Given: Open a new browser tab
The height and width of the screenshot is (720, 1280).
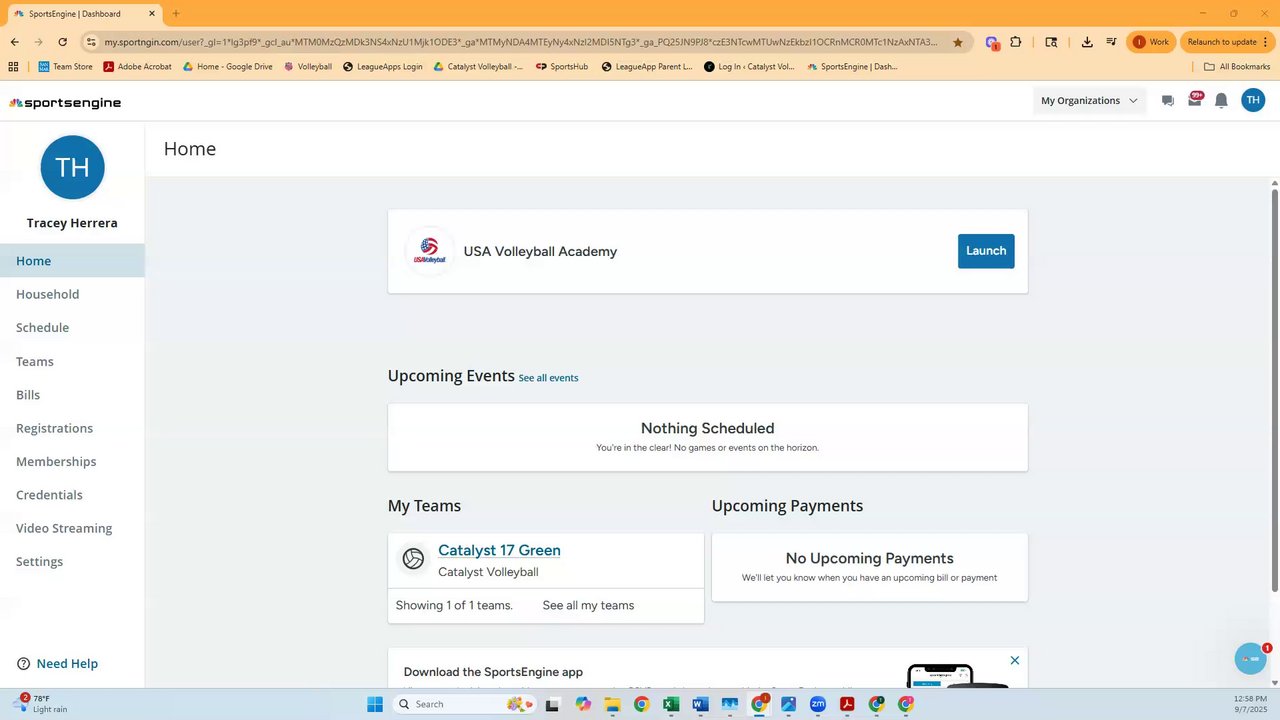Looking at the screenshot, I should coord(176,14).
